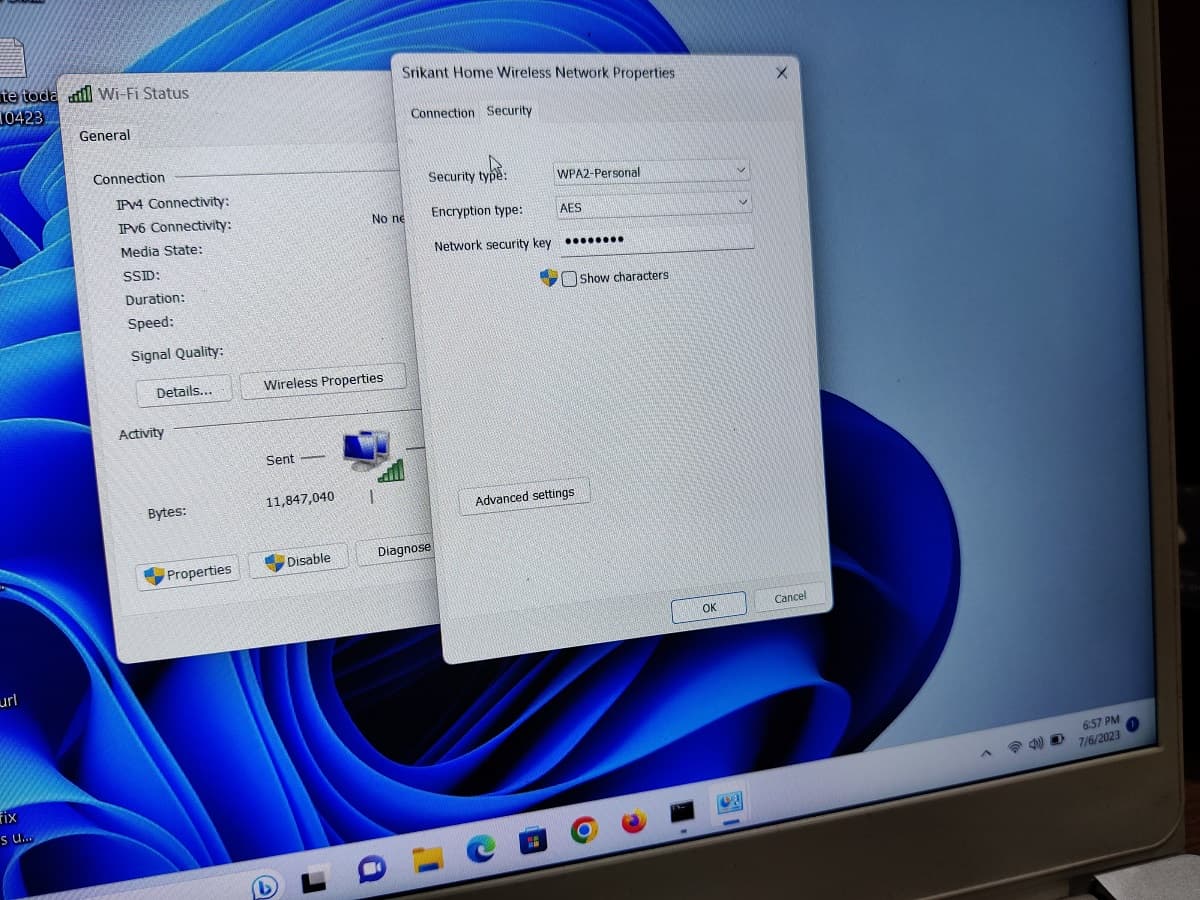Image resolution: width=1200 pixels, height=900 pixels.
Task: Open the Security type dropdown WPA2-Personal
Action: [x=651, y=172]
